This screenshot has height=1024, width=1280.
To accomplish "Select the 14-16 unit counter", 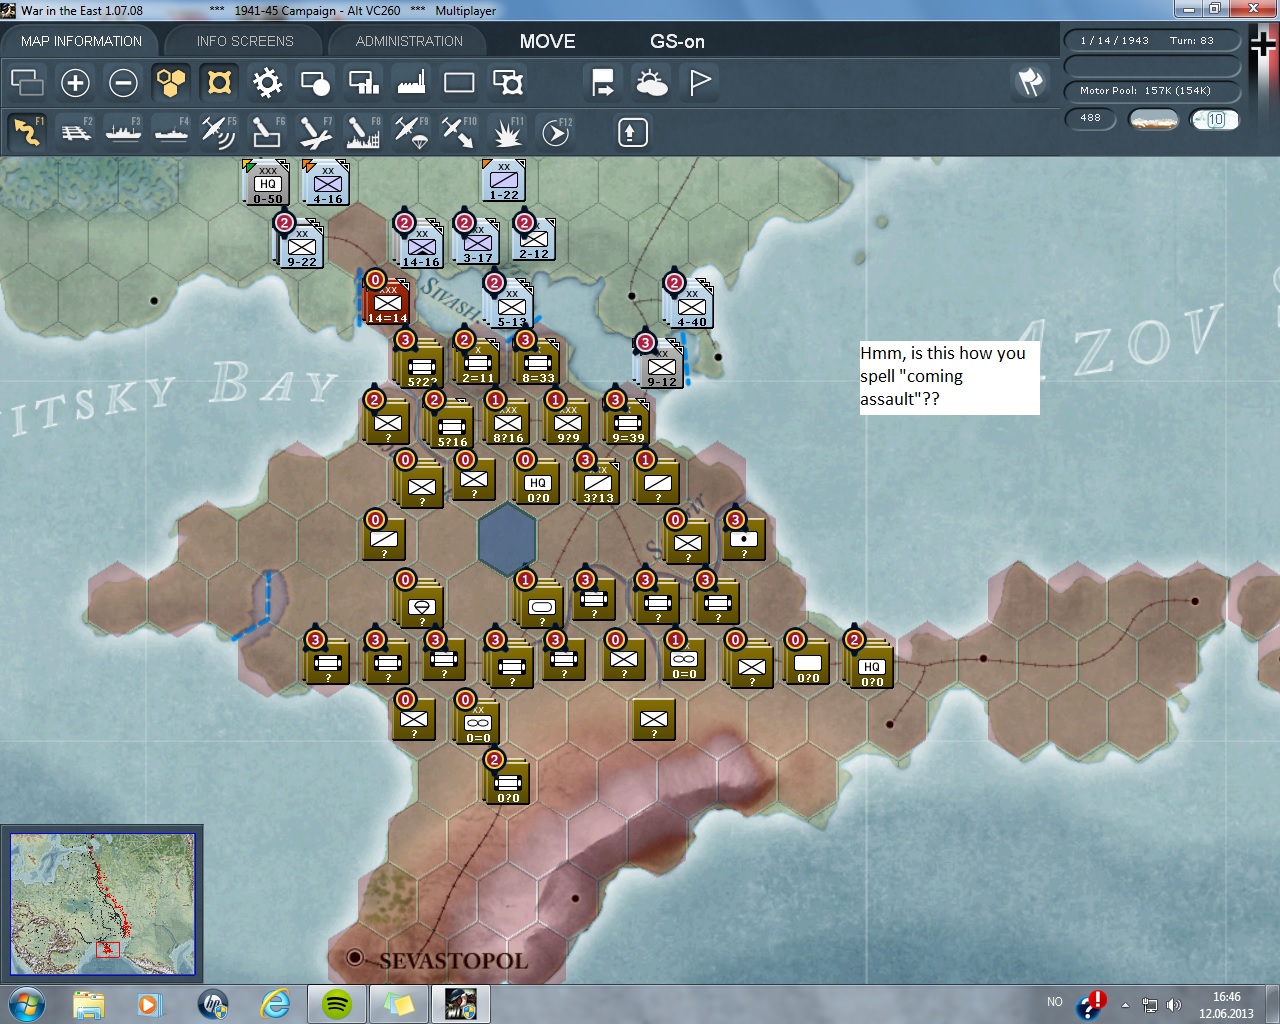I will click(421, 246).
